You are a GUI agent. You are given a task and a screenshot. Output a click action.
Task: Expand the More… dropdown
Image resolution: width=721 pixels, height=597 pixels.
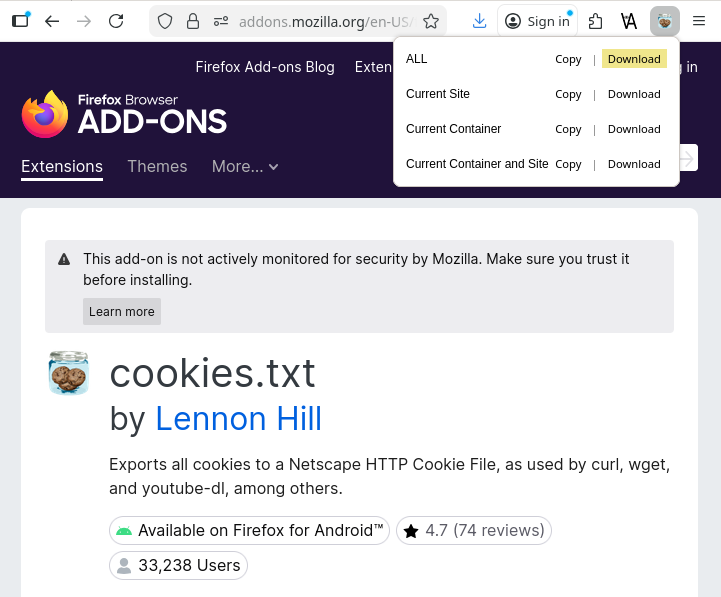tap(245, 167)
